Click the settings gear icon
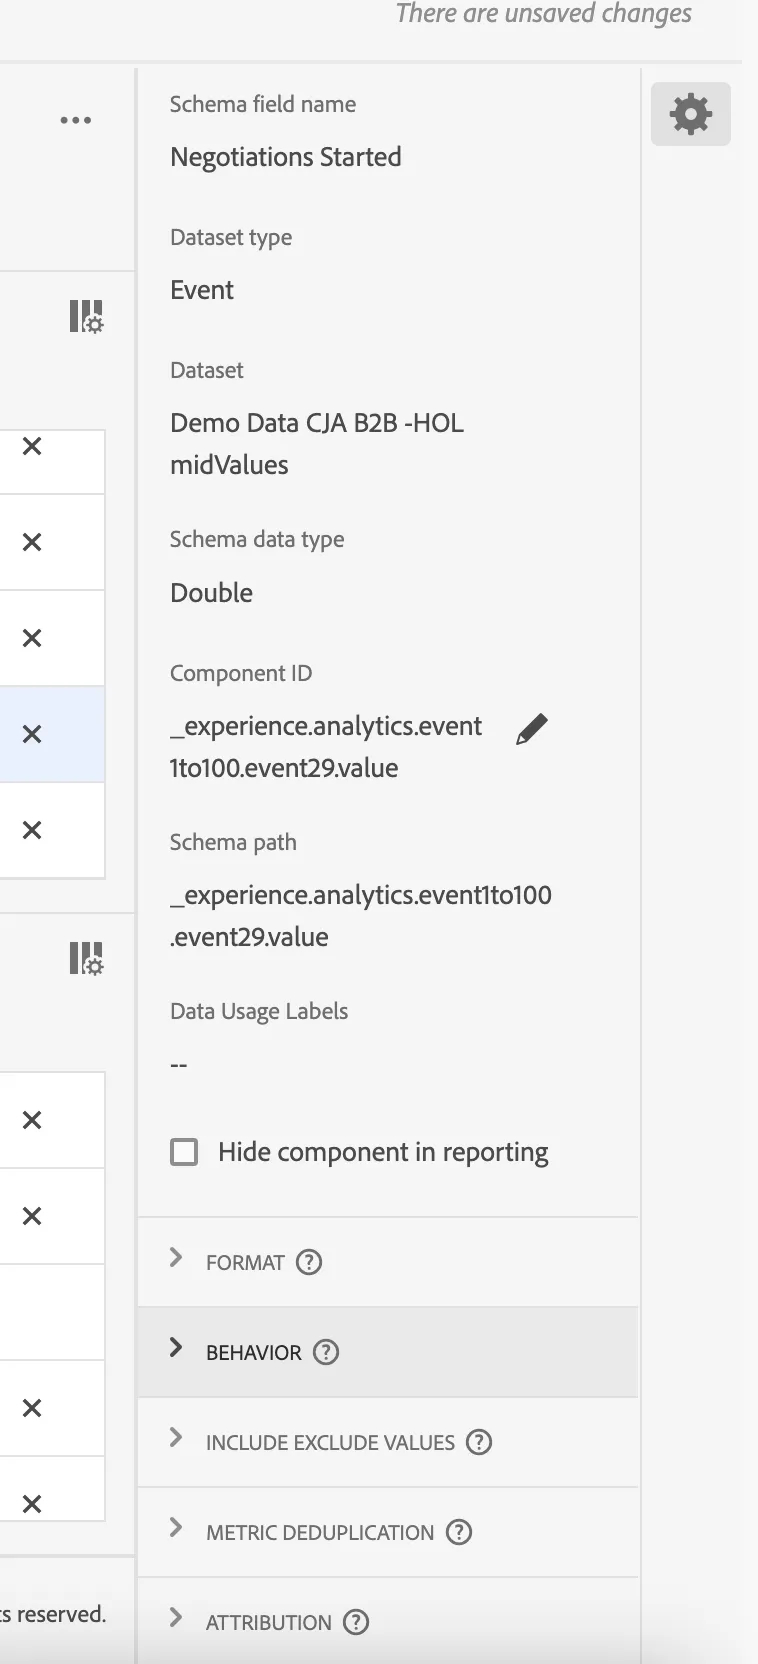The image size is (758, 1664). click(691, 114)
